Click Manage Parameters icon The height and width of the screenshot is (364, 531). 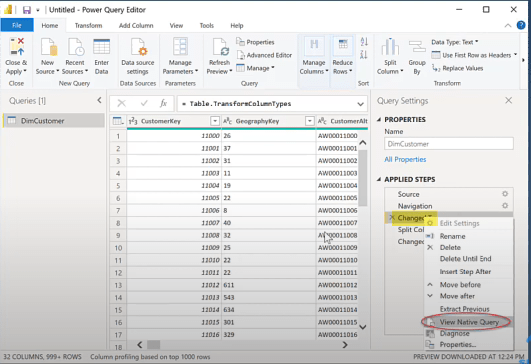click(180, 47)
